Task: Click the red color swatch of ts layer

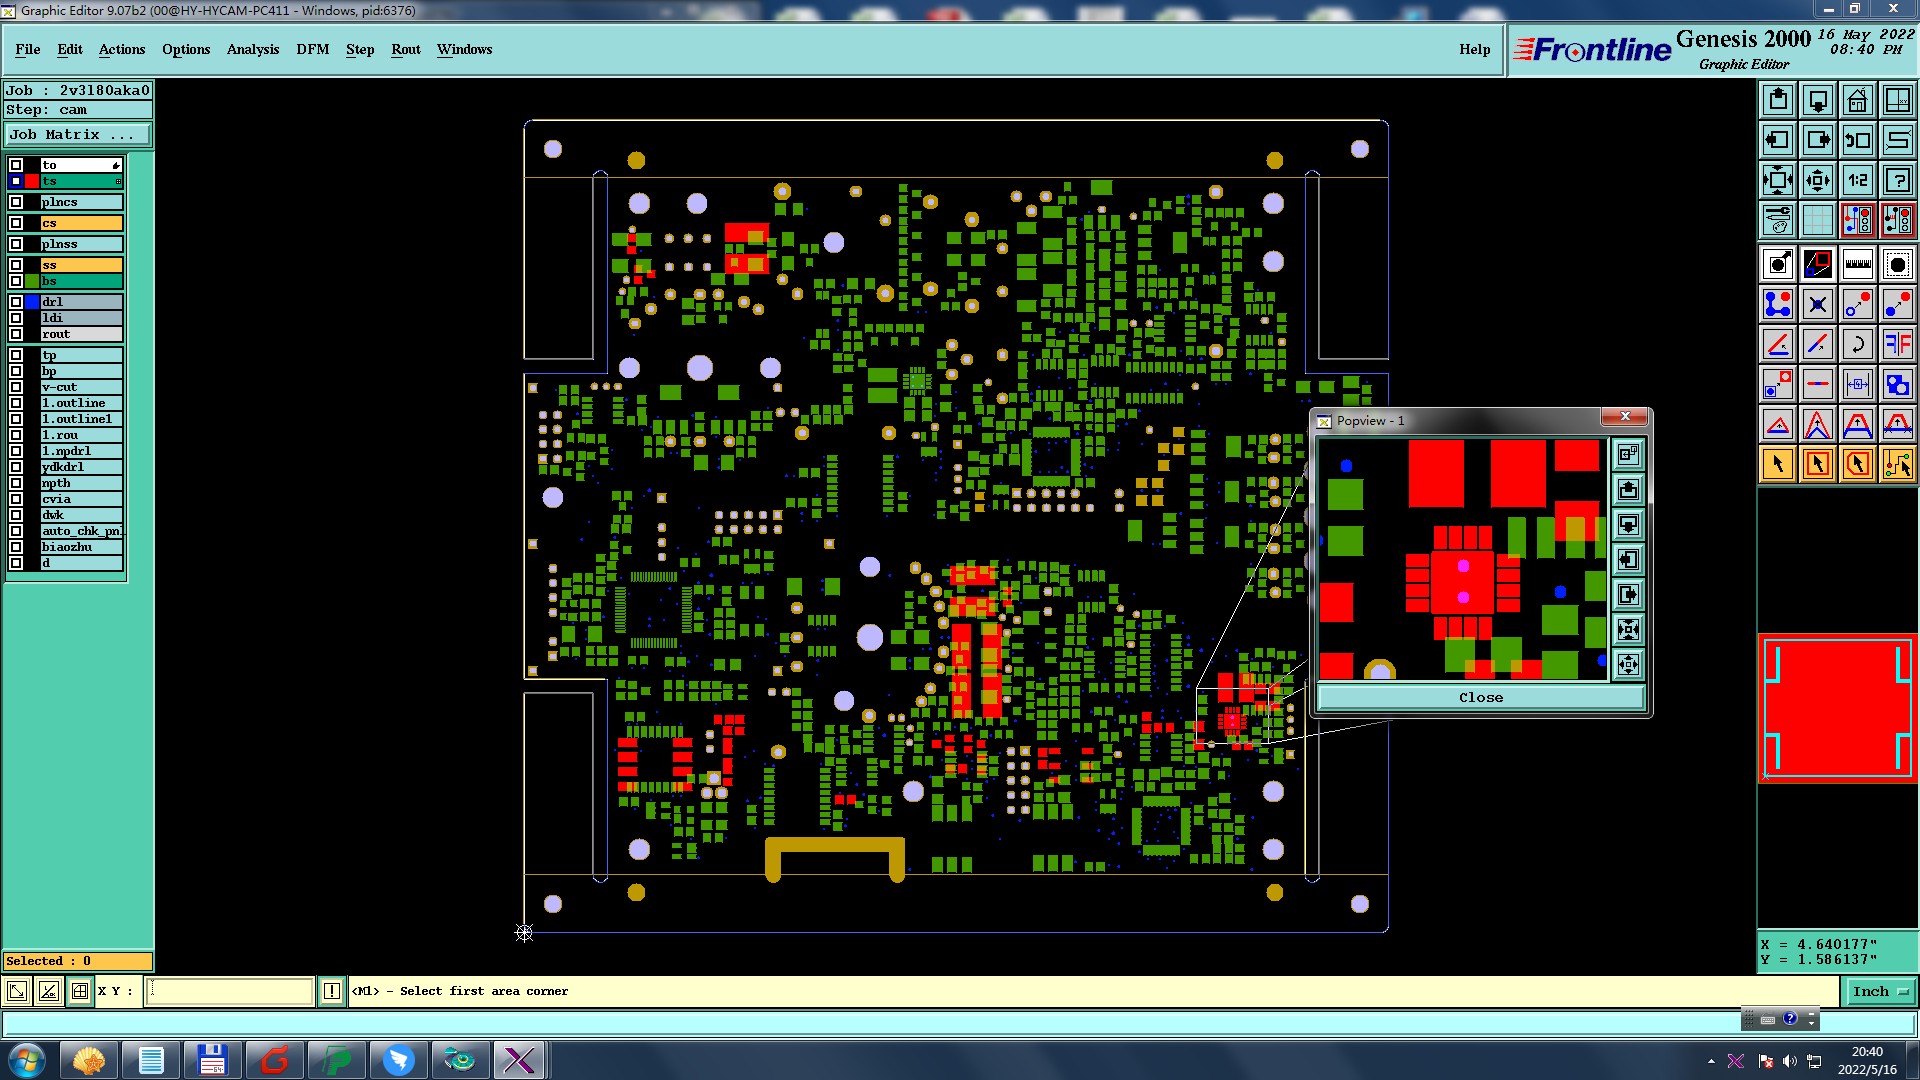Action: point(32,181)
